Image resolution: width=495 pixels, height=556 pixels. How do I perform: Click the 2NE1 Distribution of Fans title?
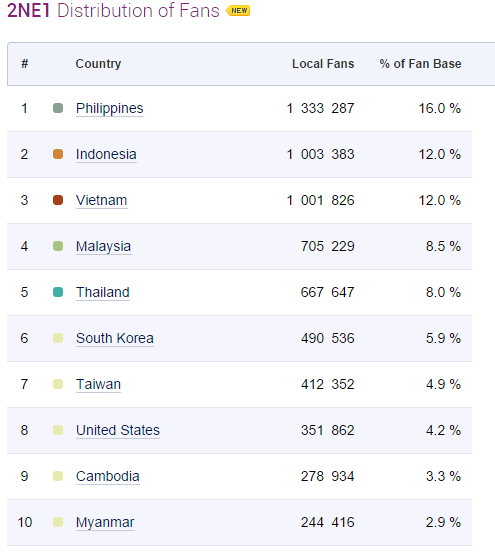pos(113,11)
